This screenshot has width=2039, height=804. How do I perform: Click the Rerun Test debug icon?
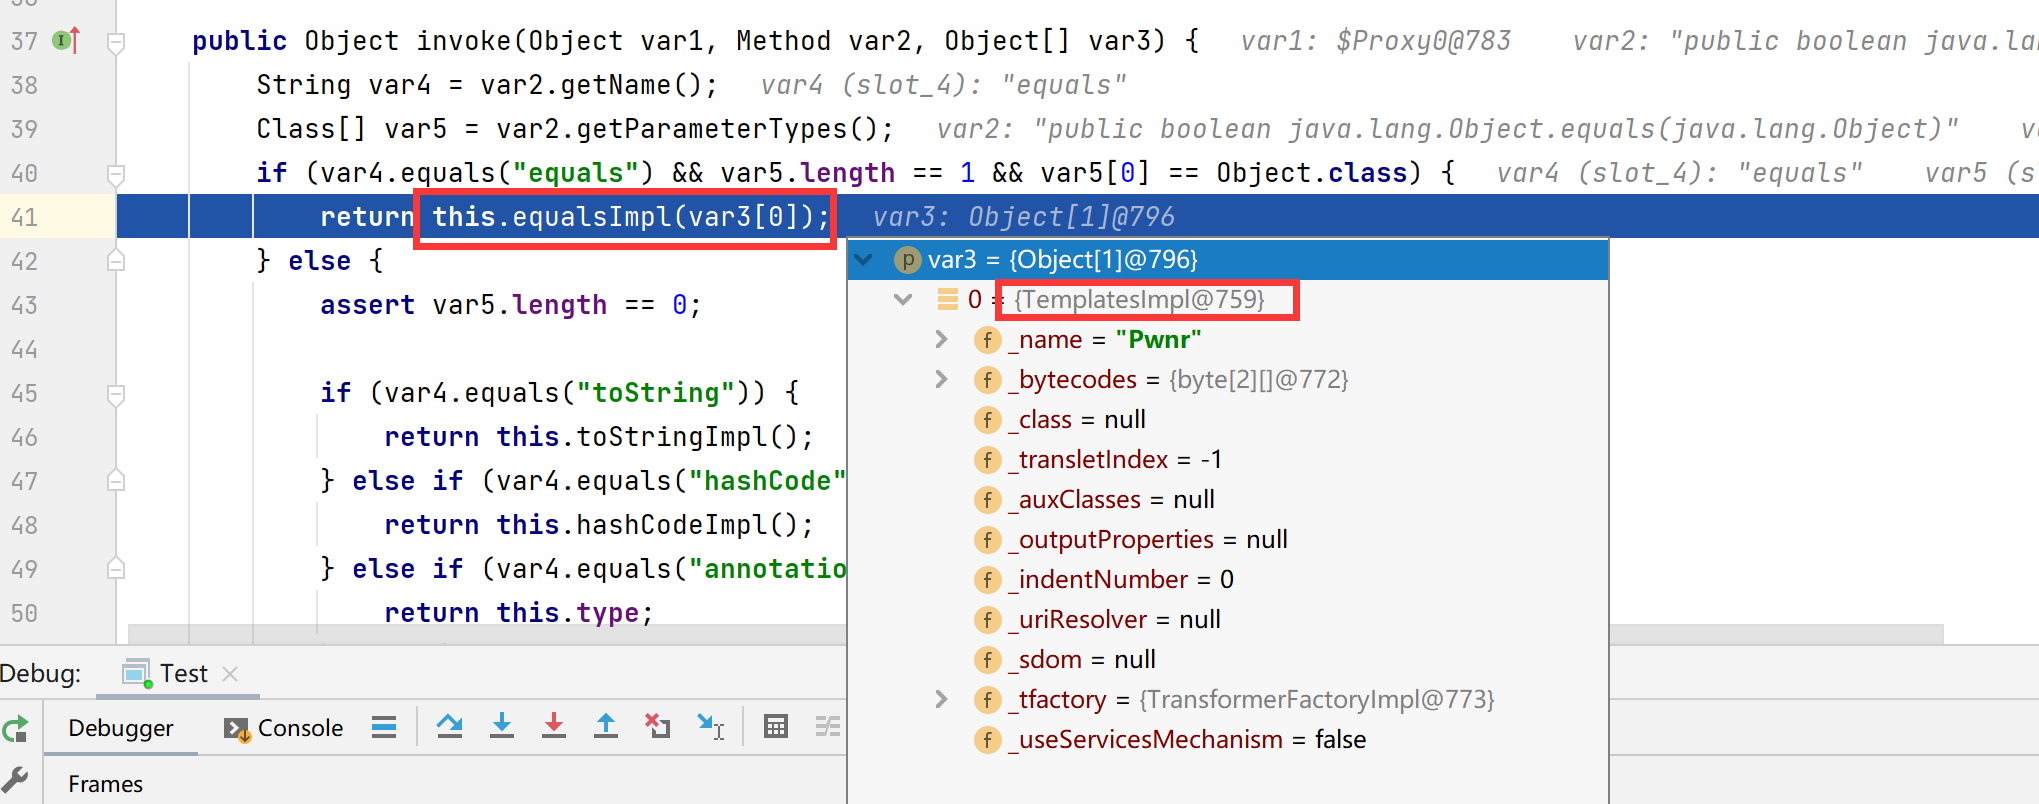click(x=15, y=729)
